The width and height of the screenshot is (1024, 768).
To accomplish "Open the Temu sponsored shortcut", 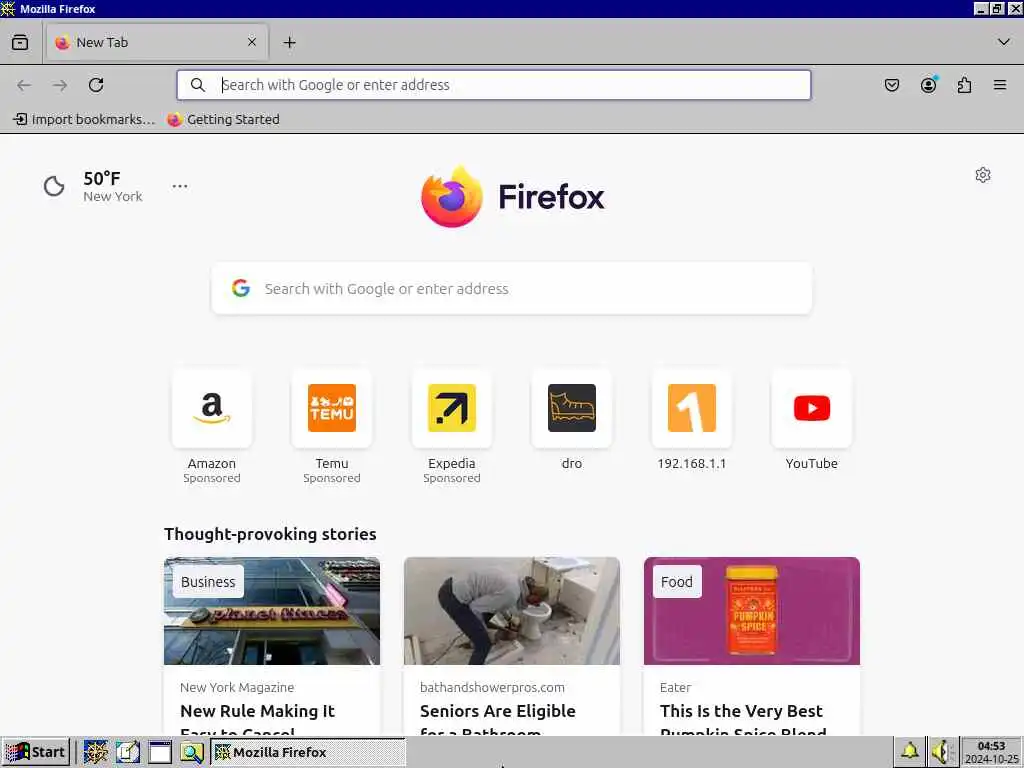I will pos(332,426).
